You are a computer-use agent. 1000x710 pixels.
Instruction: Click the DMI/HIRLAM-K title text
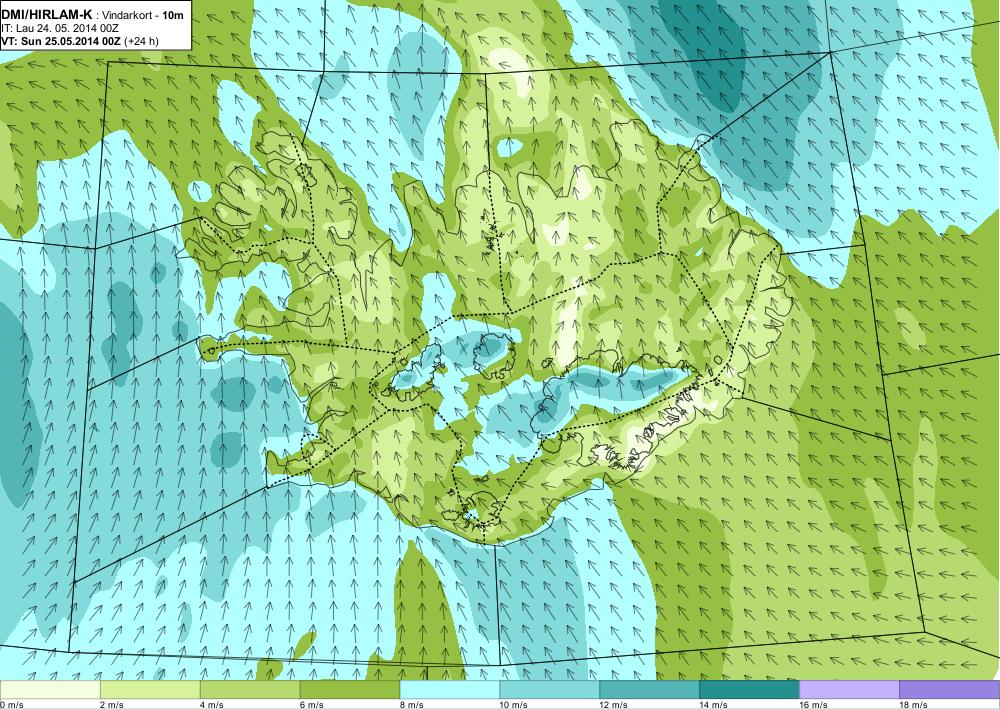click(47, 14)
